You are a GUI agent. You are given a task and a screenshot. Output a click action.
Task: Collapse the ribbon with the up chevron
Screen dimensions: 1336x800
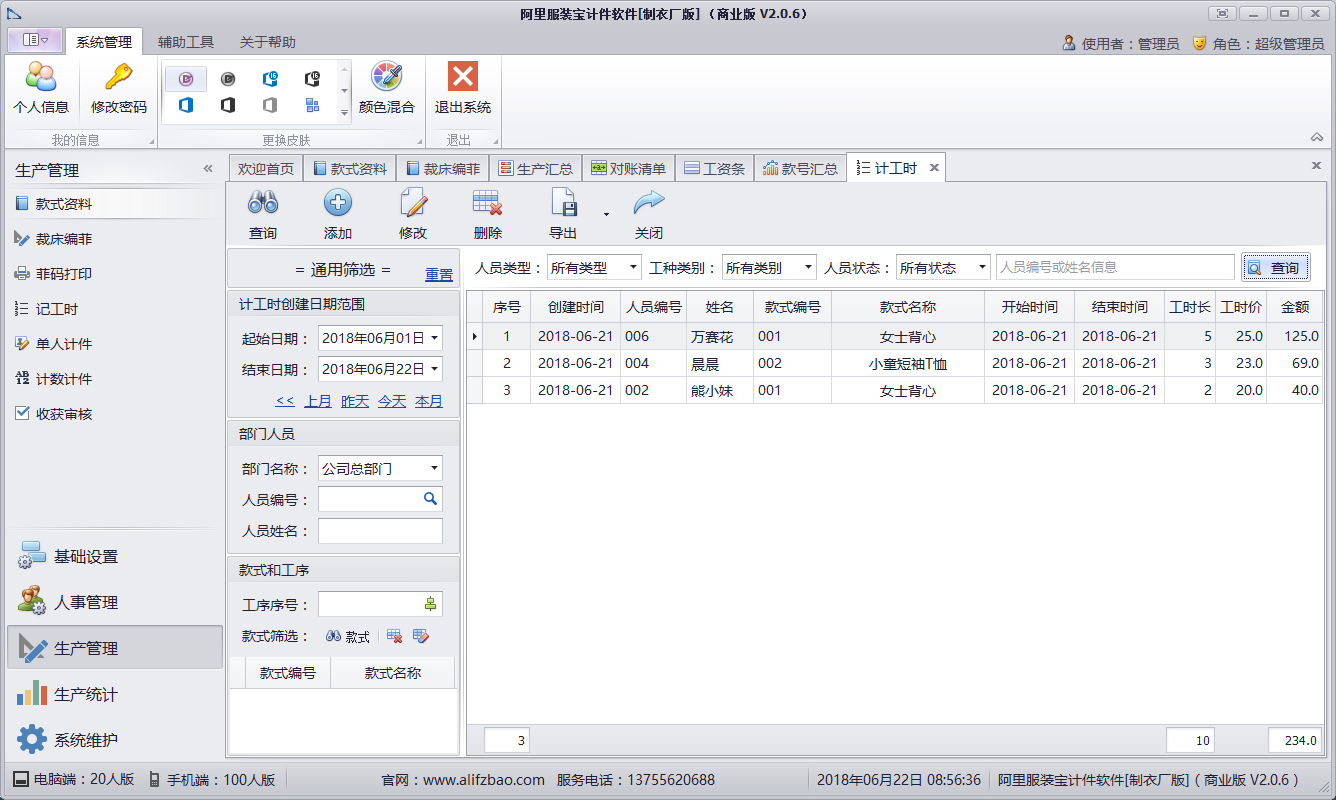(x=1316, y=137)
